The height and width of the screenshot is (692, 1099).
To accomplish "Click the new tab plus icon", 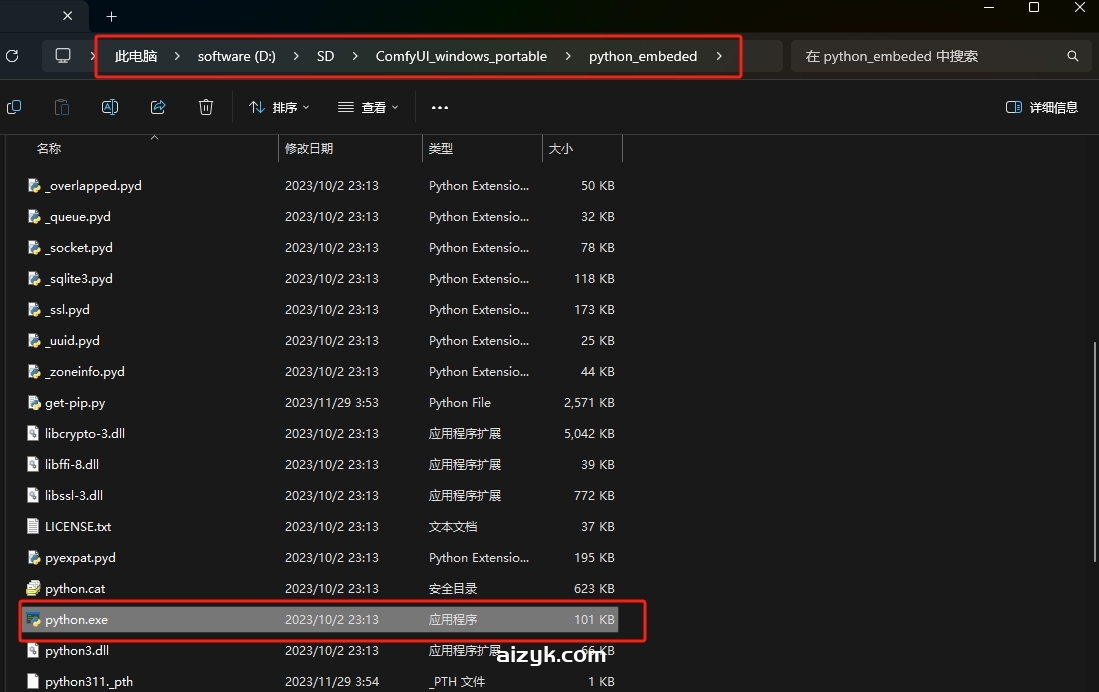I will pos(111,16).
